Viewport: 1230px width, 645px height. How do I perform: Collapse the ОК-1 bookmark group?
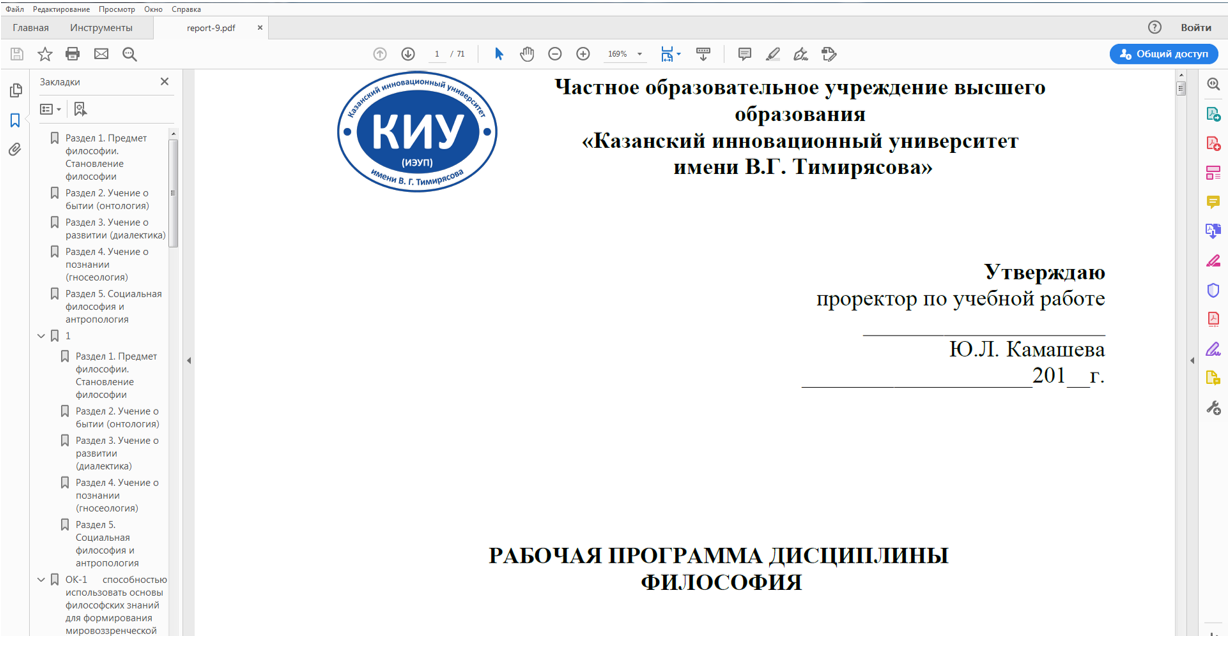tap(41, 580)
